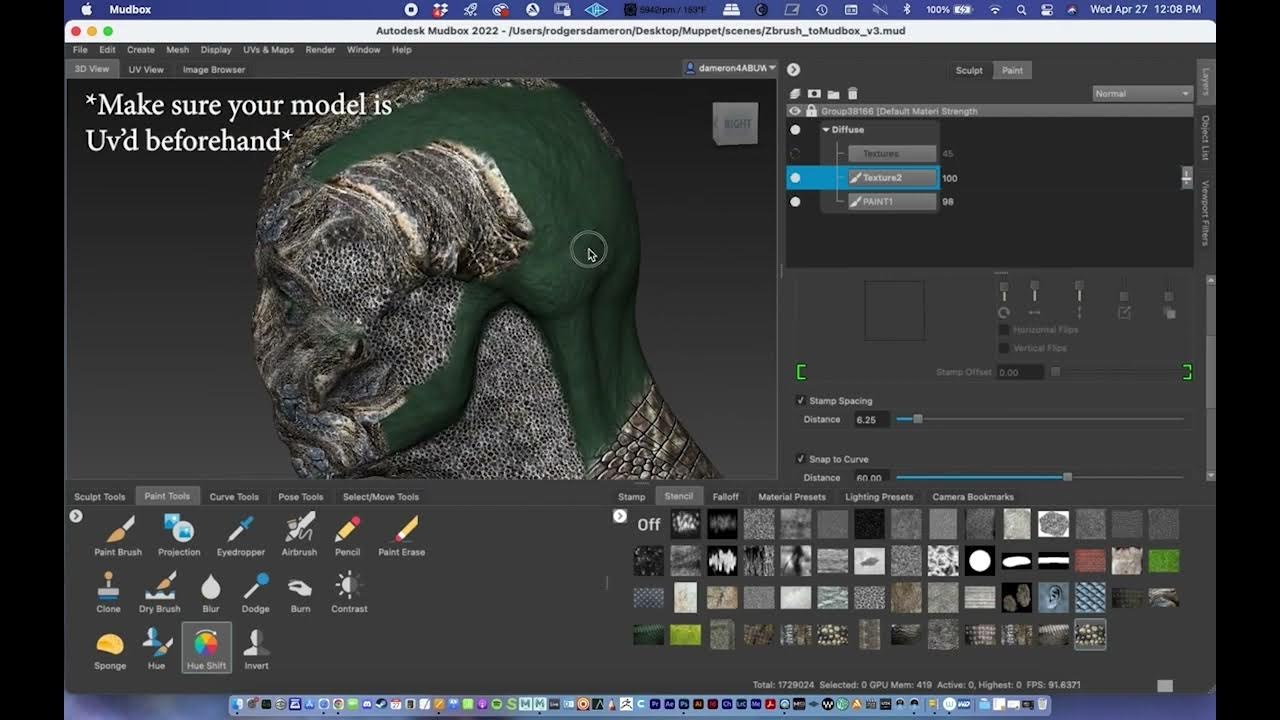
Task: Click the Stamp Spacing Distance slider
Action: [x=1040, y=419]
